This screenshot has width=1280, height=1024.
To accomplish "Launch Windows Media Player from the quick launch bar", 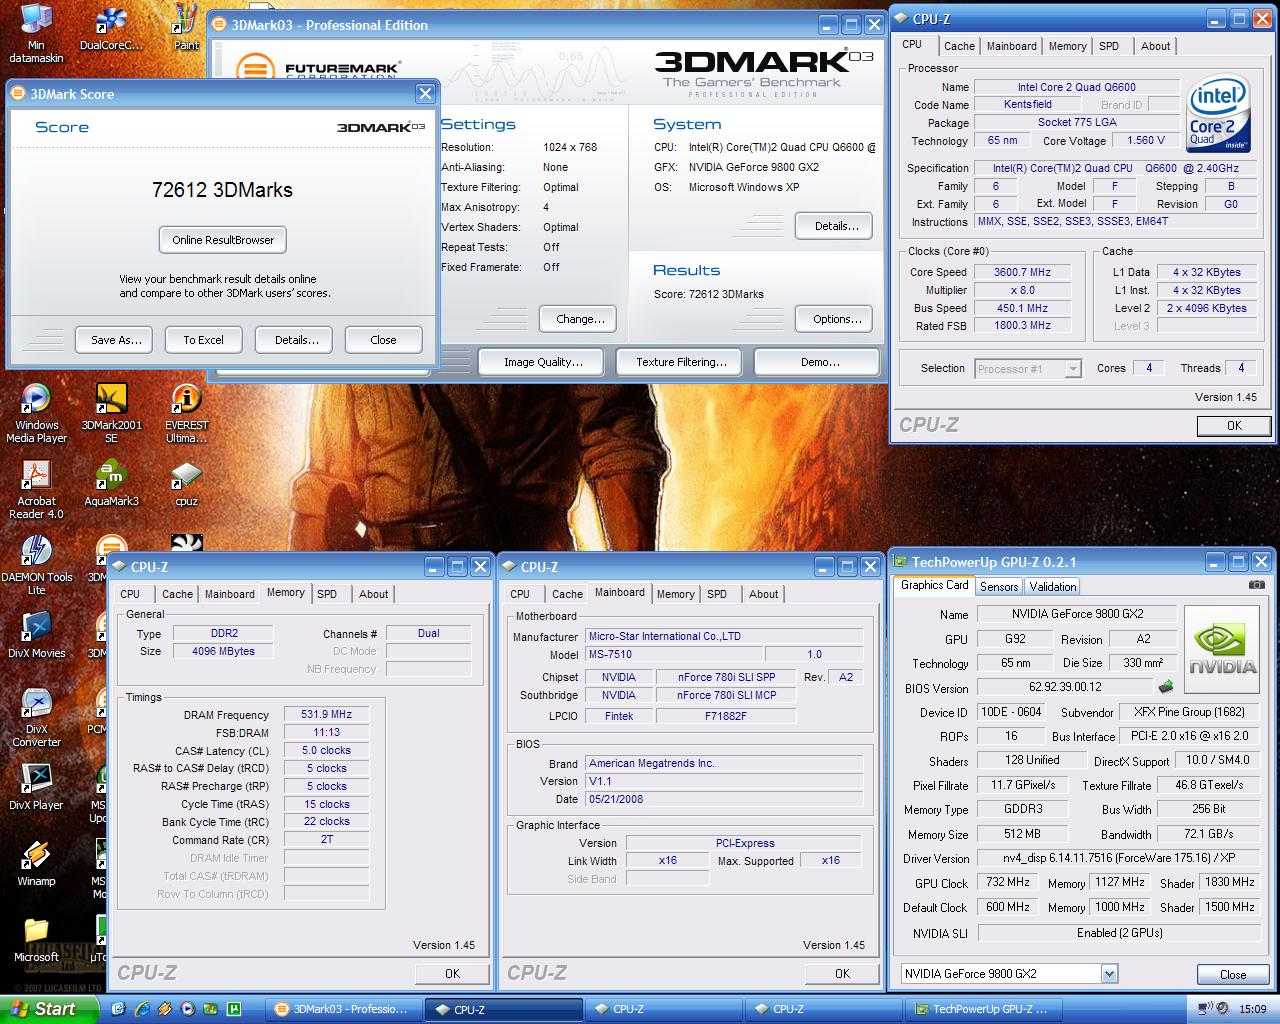I will pyautogui.click(x=186, y=1009).
